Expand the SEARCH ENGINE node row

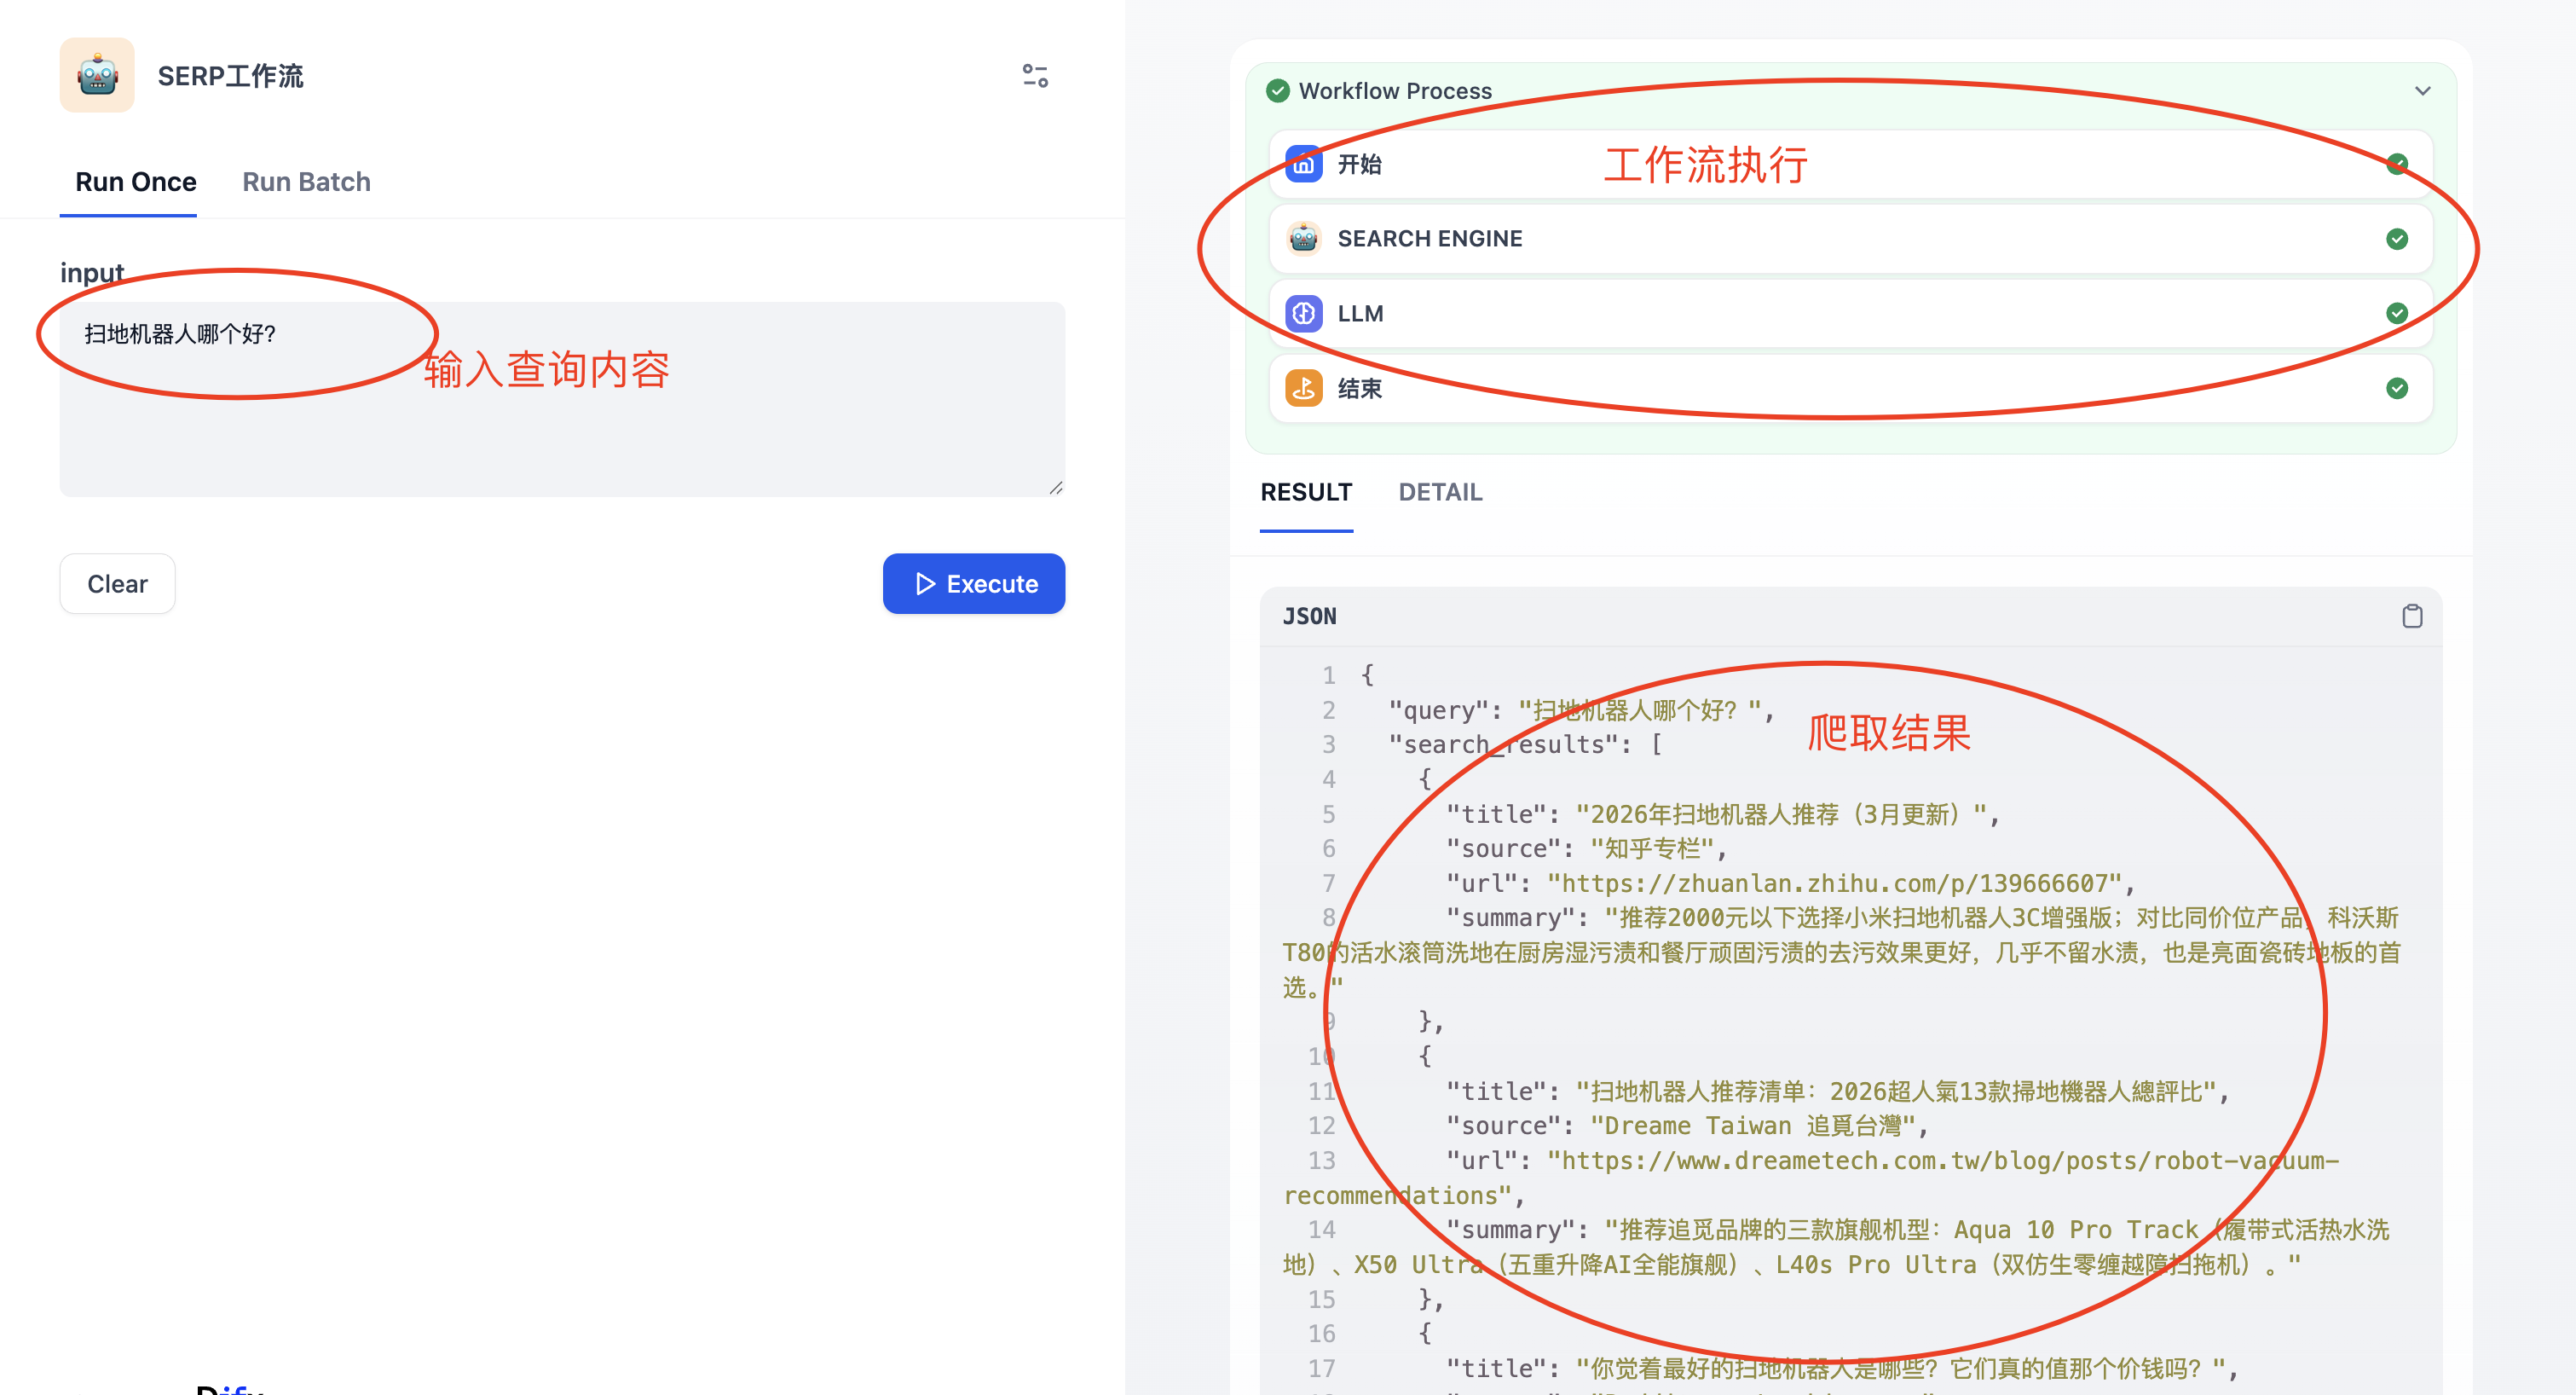tap(1850, 239)
